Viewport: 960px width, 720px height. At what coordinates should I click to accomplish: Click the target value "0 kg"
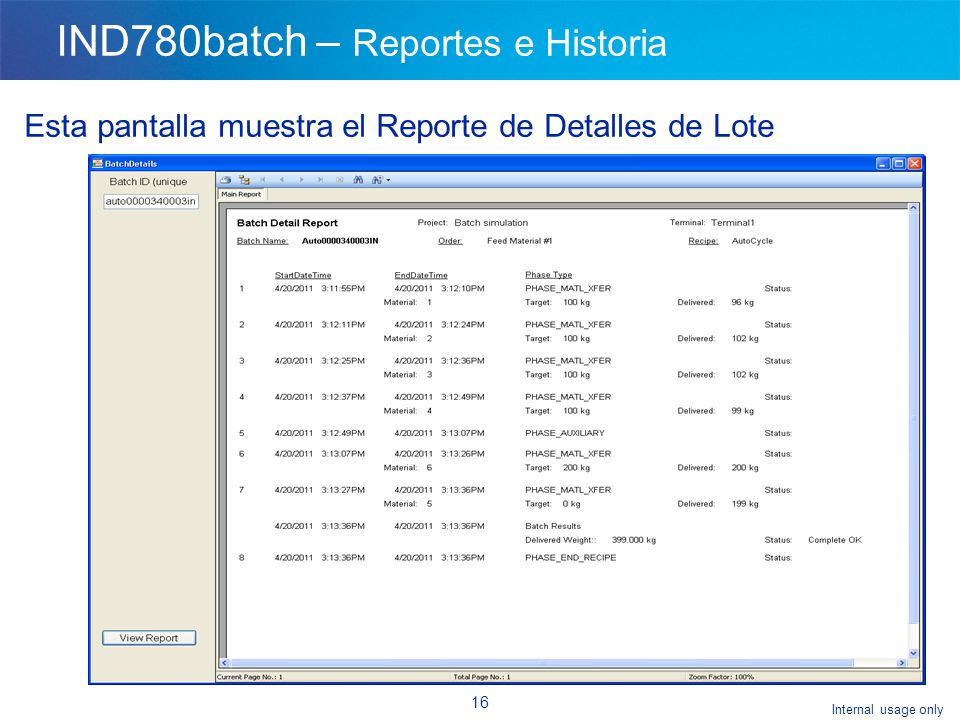tap(571, 504)
